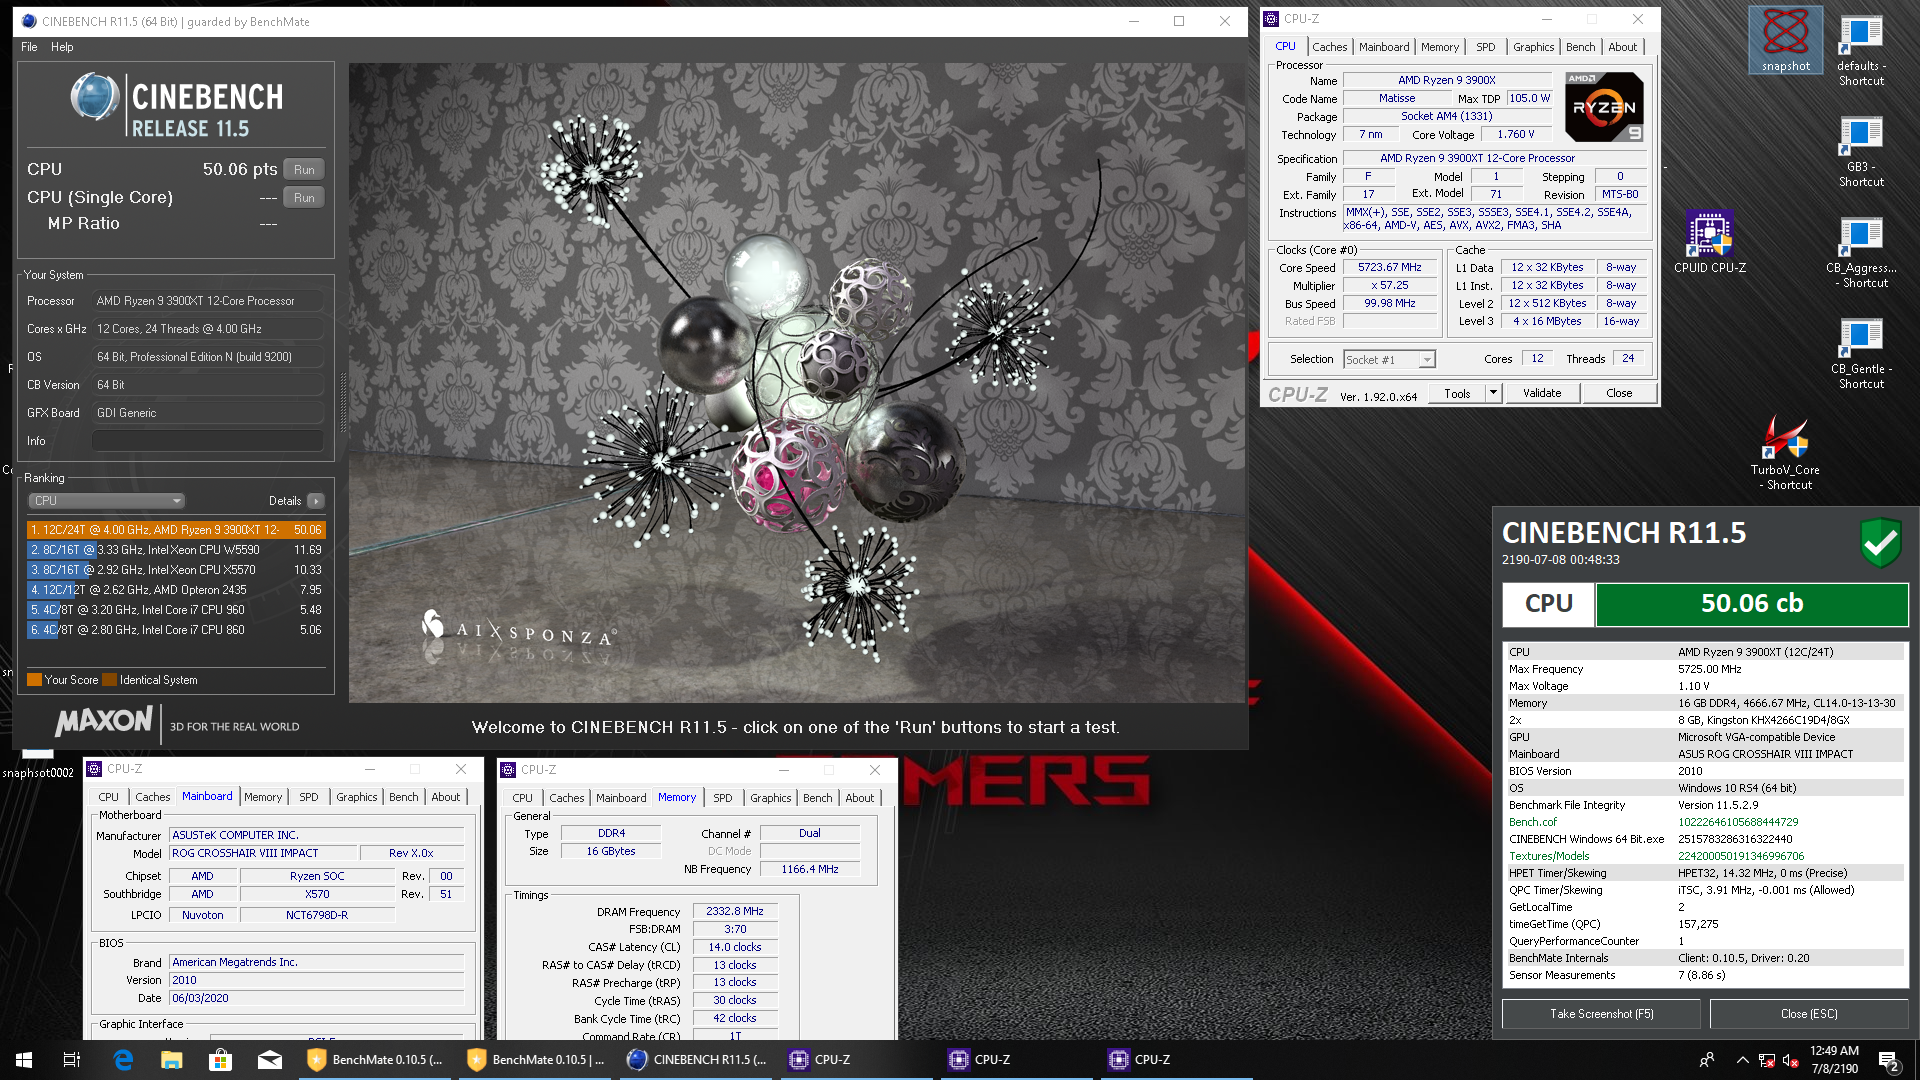Open Graphics tab in the Mainboard CPU-Z window
This screenshot has width=1920, height=1080.
tap(357, 797)
